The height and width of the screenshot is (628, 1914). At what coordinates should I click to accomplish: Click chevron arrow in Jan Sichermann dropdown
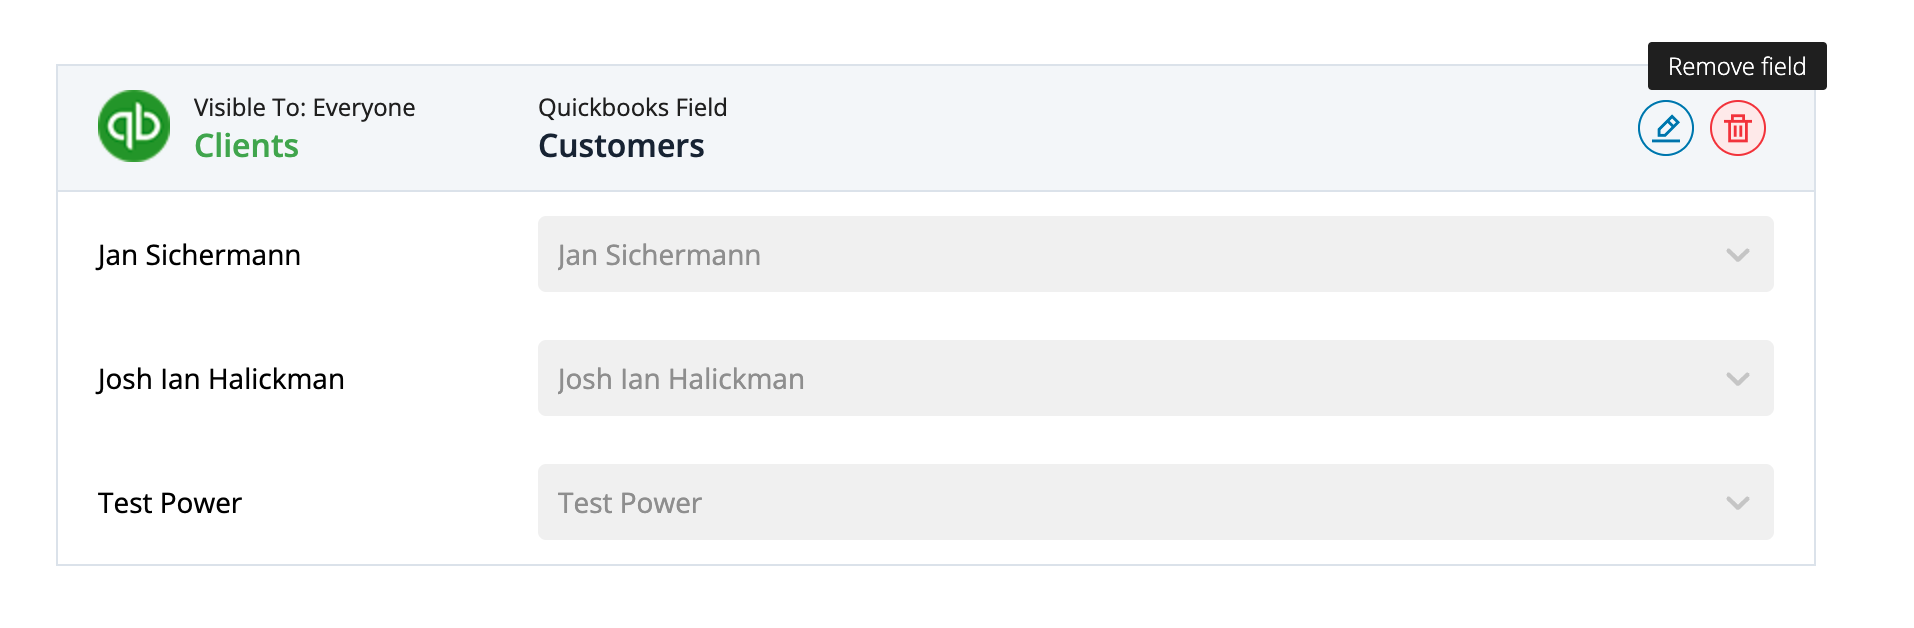click(1737, 255)
